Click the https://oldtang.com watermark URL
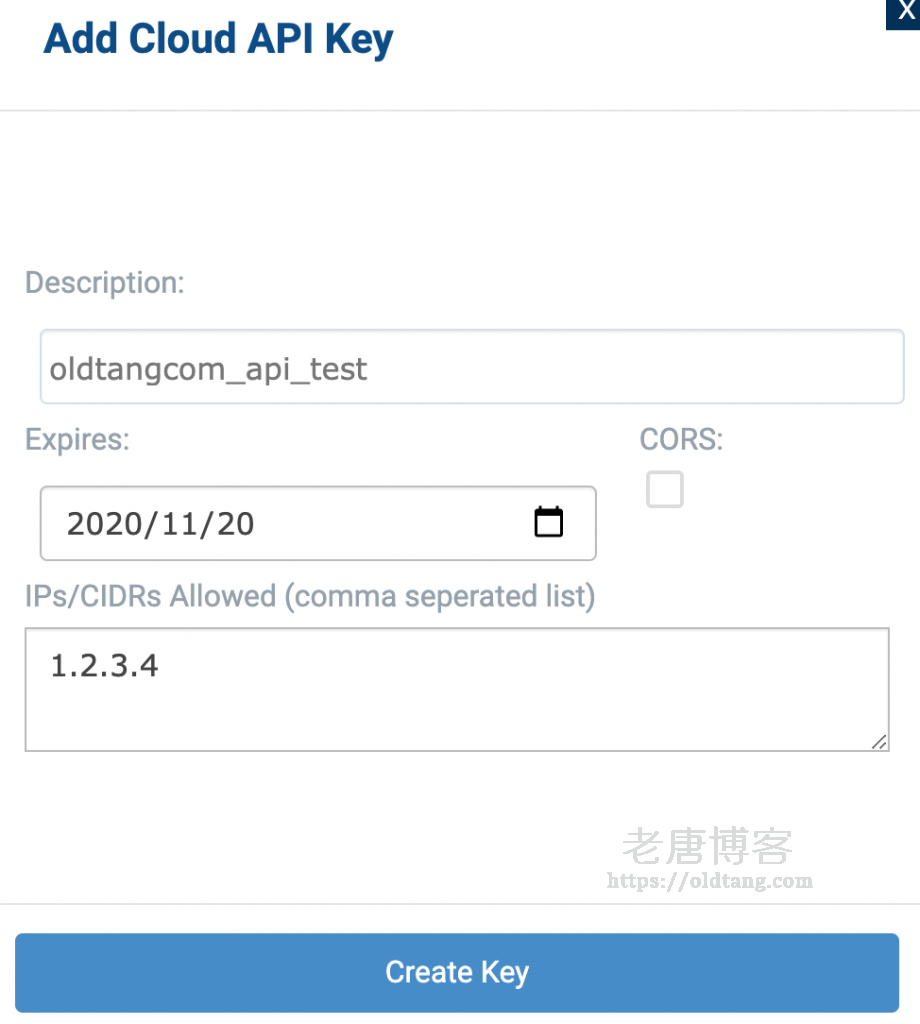Viewport: 920px width, 1024px height. (x=710, y=881)
